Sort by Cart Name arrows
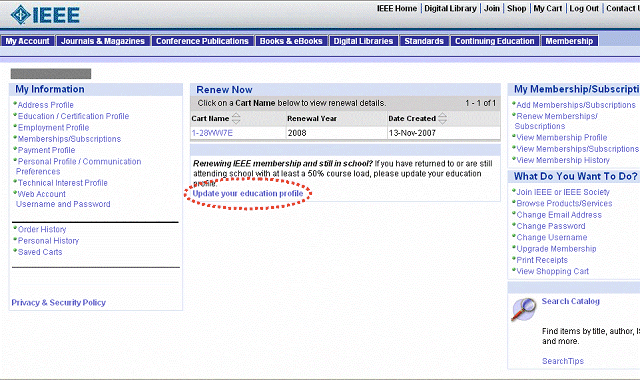 [x=236, y=118]
